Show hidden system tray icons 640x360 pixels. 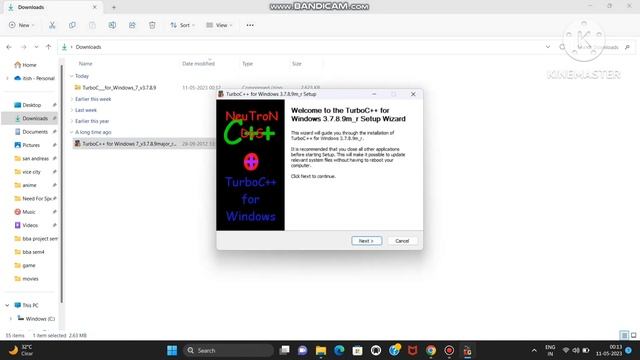(534, 351)
